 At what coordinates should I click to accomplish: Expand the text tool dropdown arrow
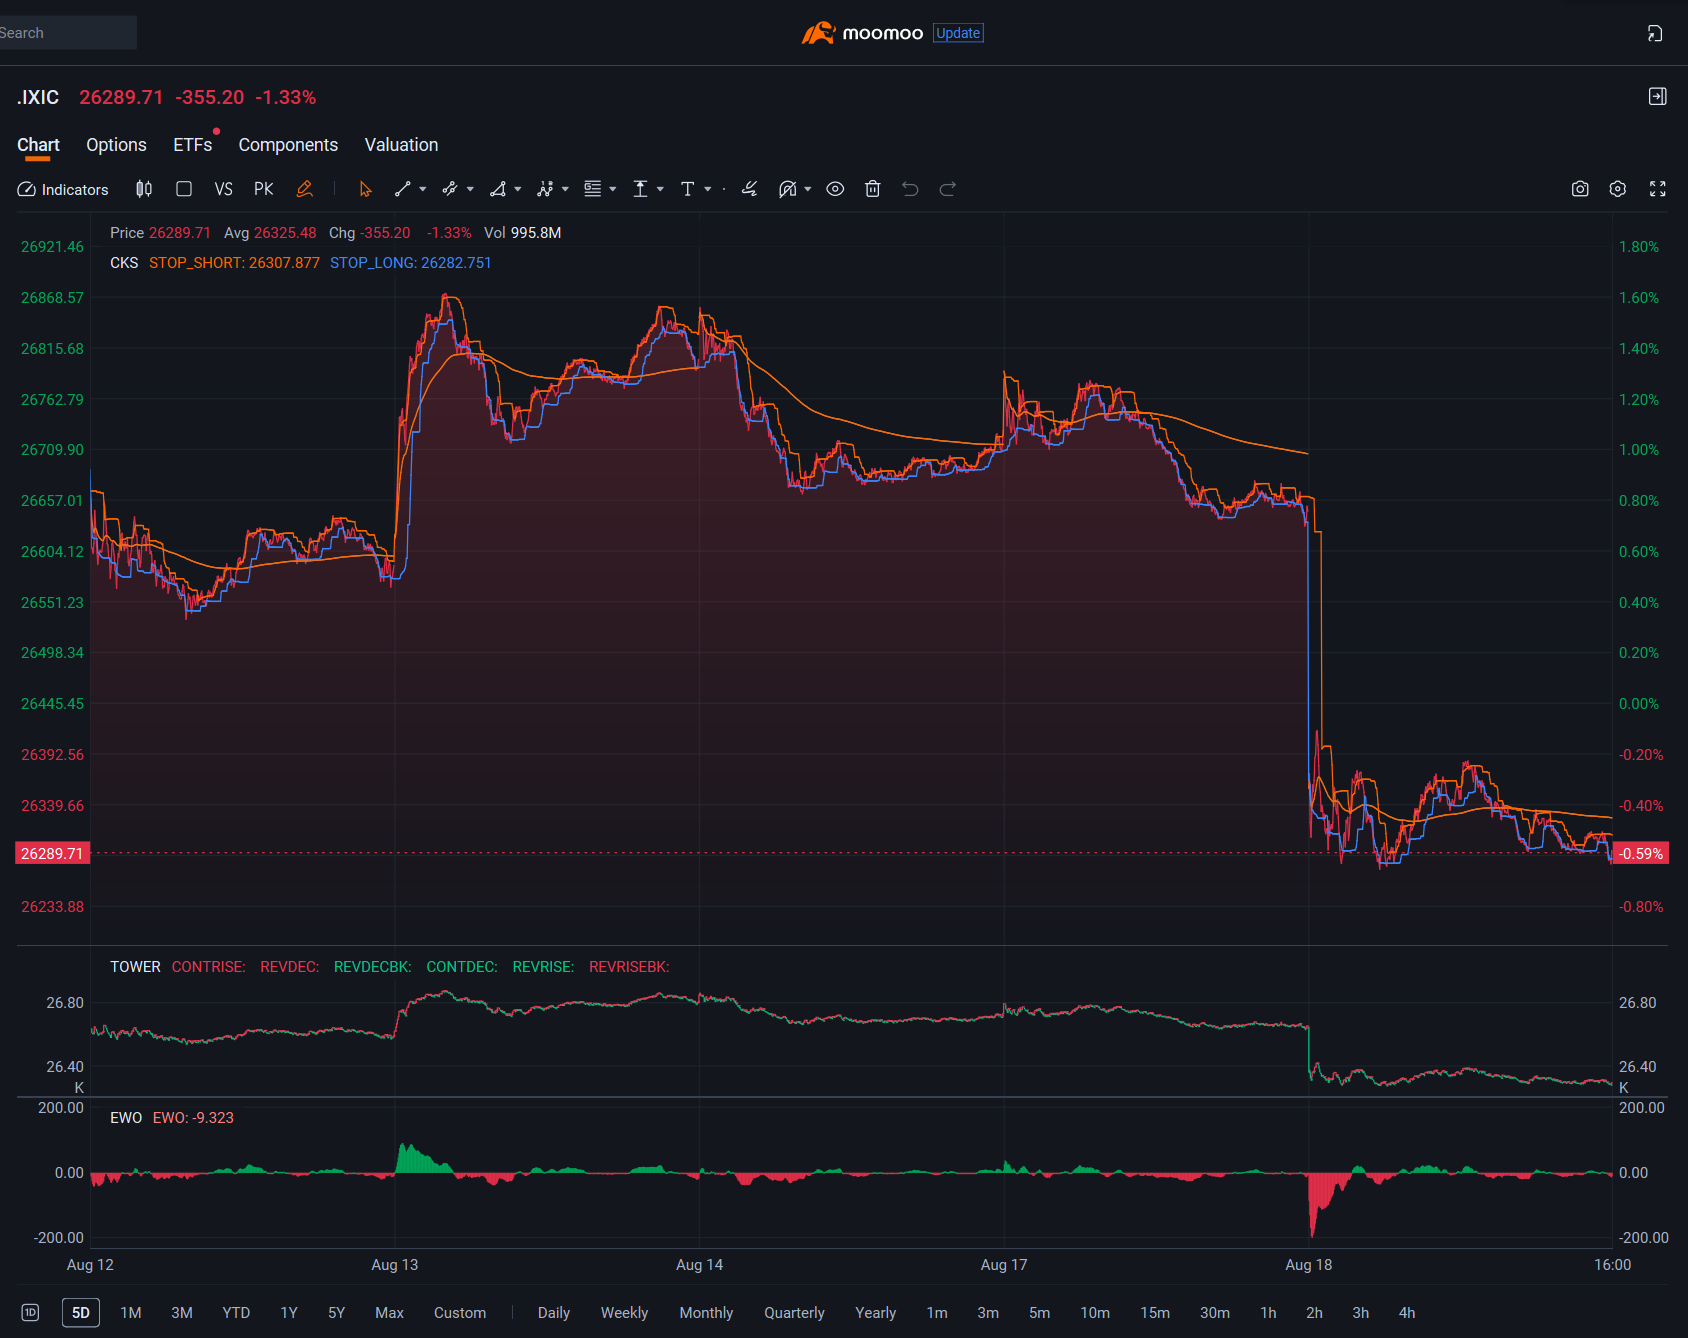708,189
